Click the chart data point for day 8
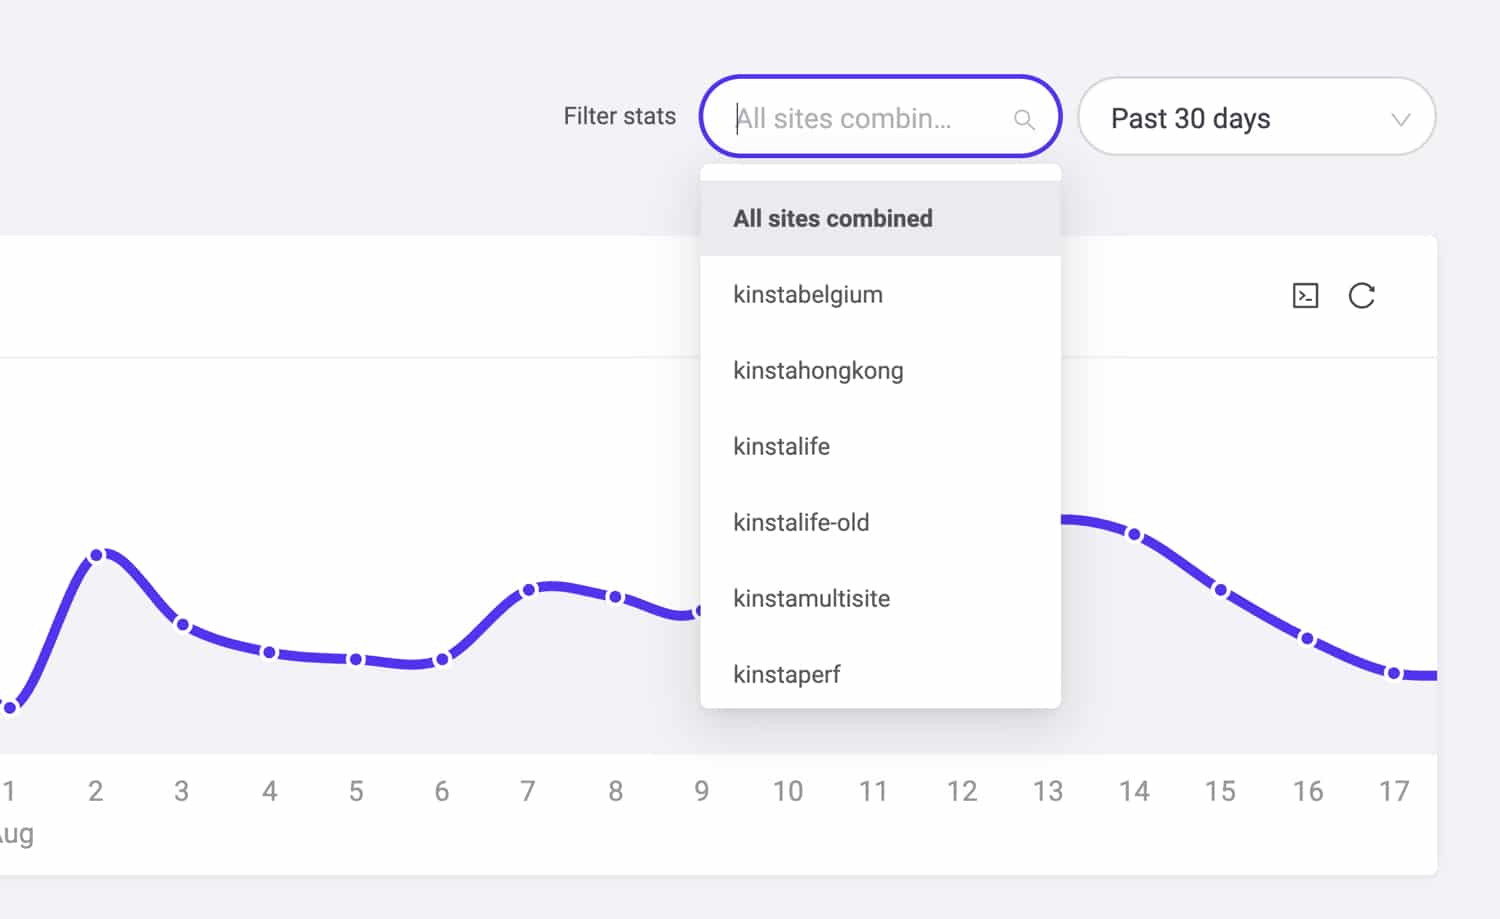 [x=615, y=597]
